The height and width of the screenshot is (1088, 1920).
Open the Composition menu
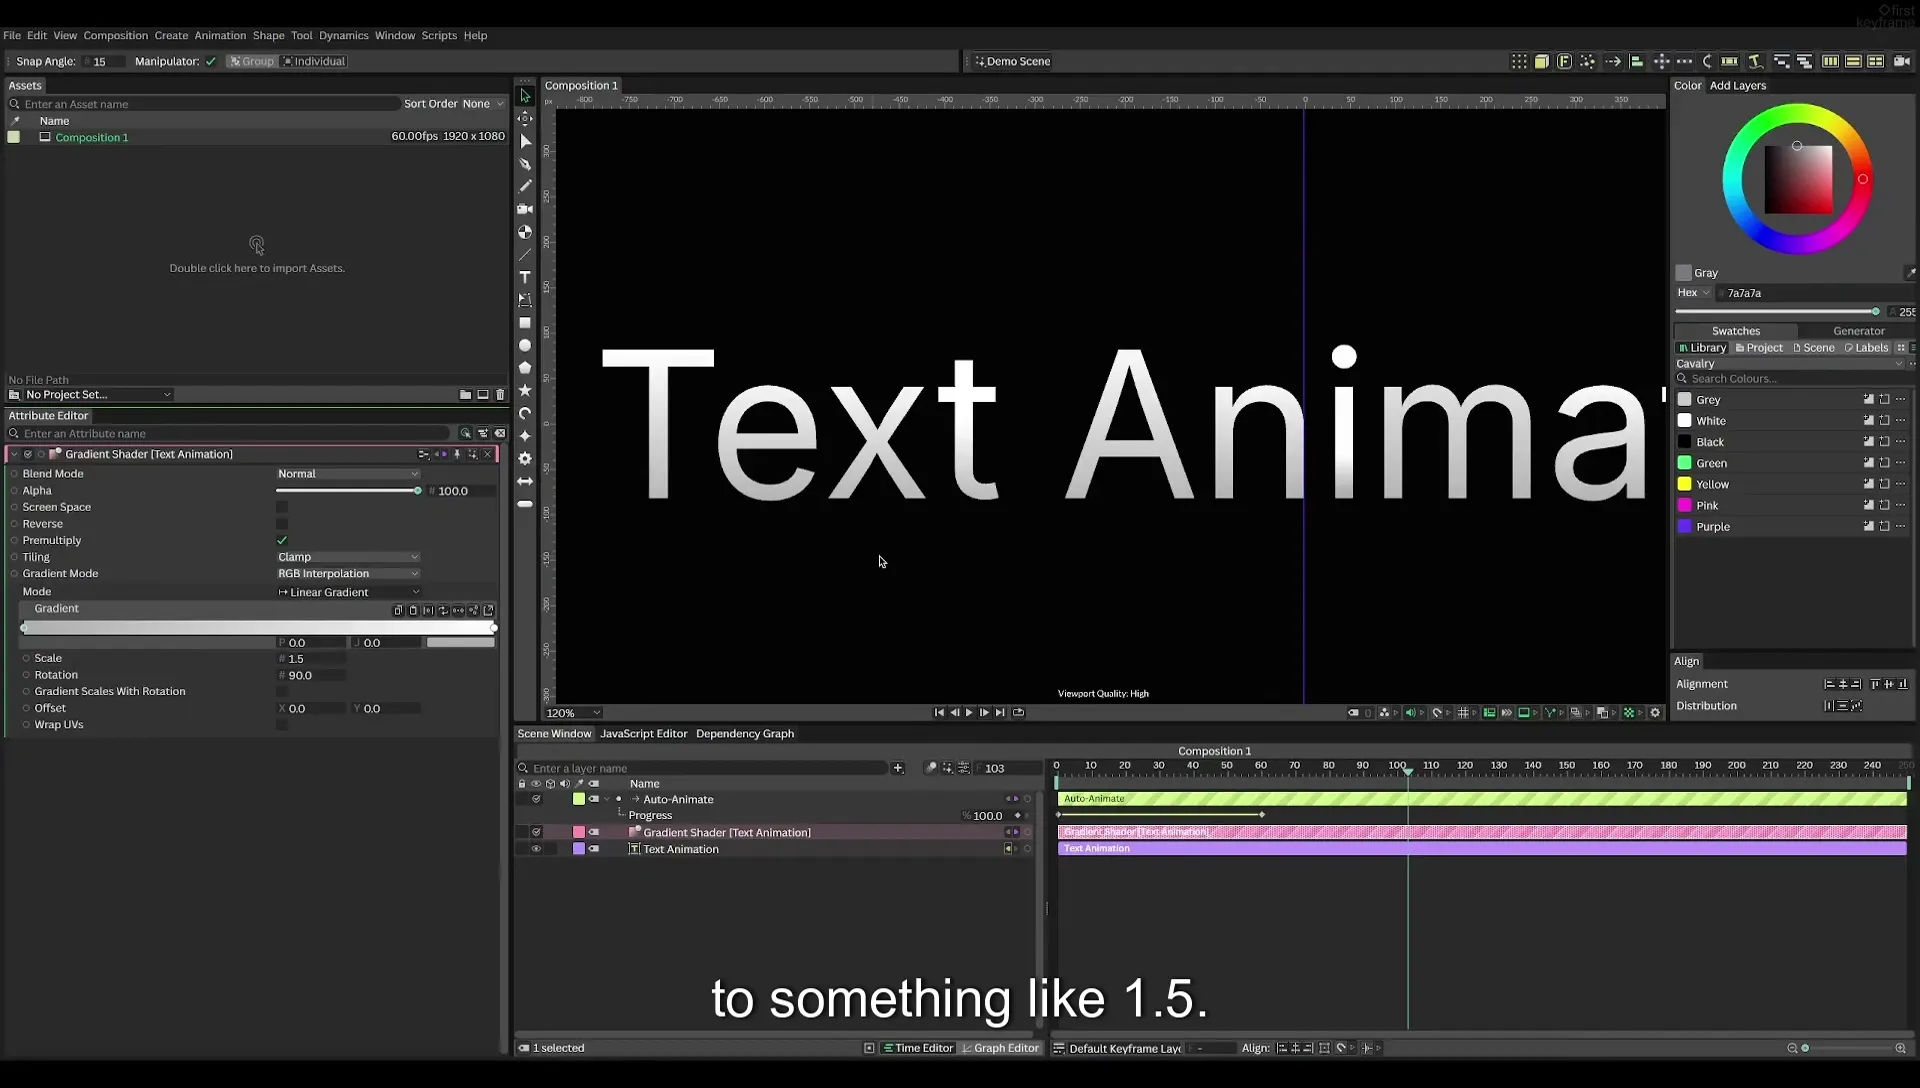click(x=115, y=35)
